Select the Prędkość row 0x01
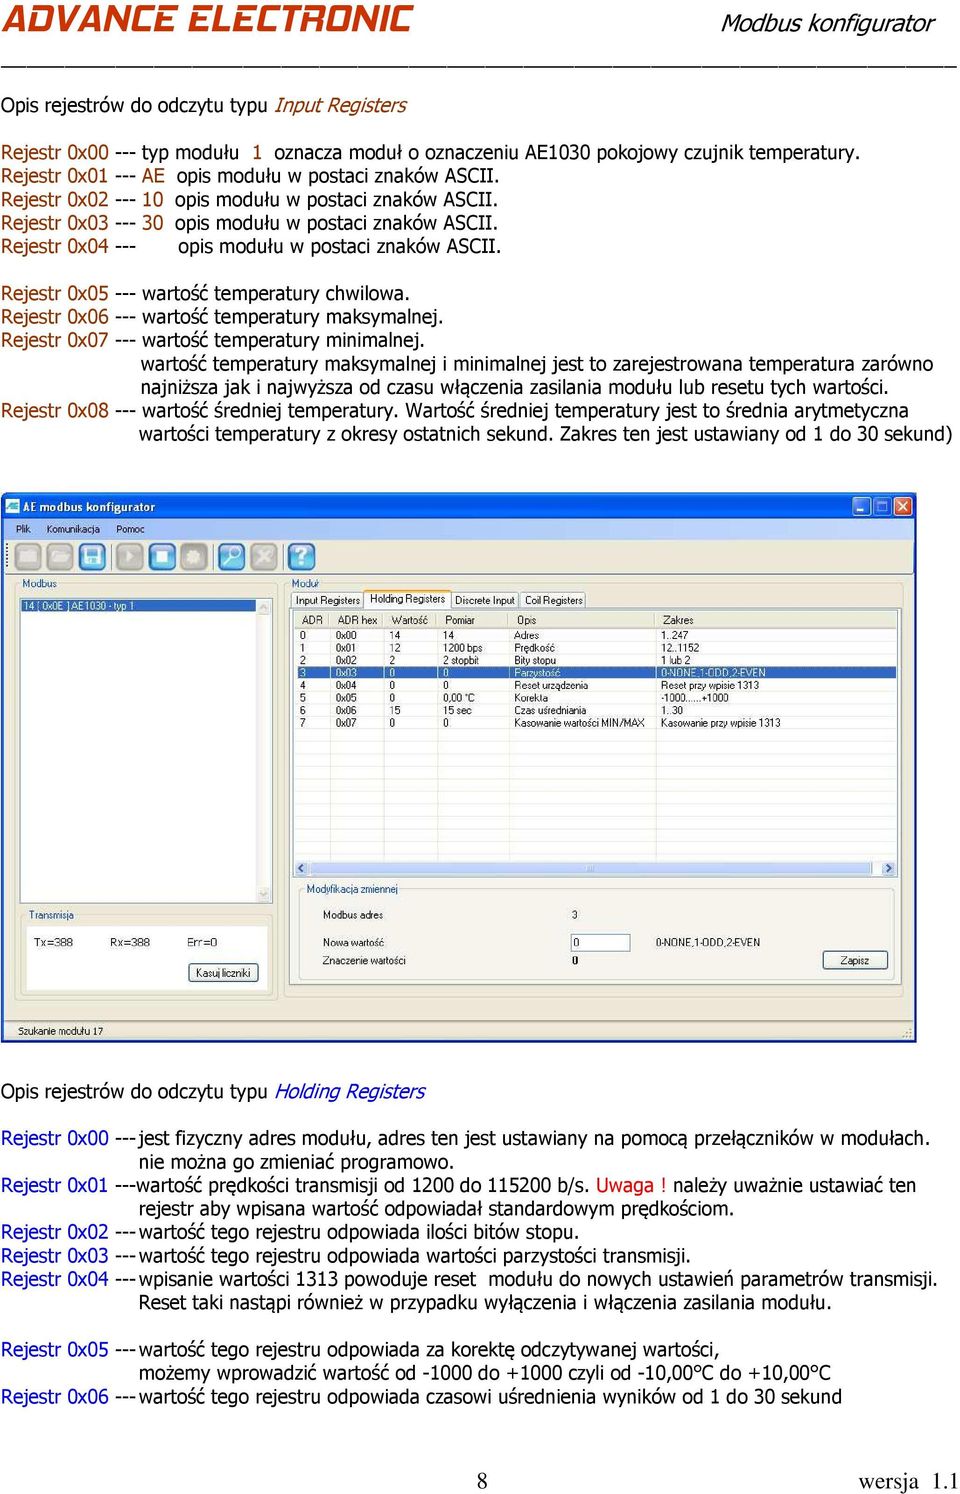This screenshot has width=960, height=1494. 596,648
